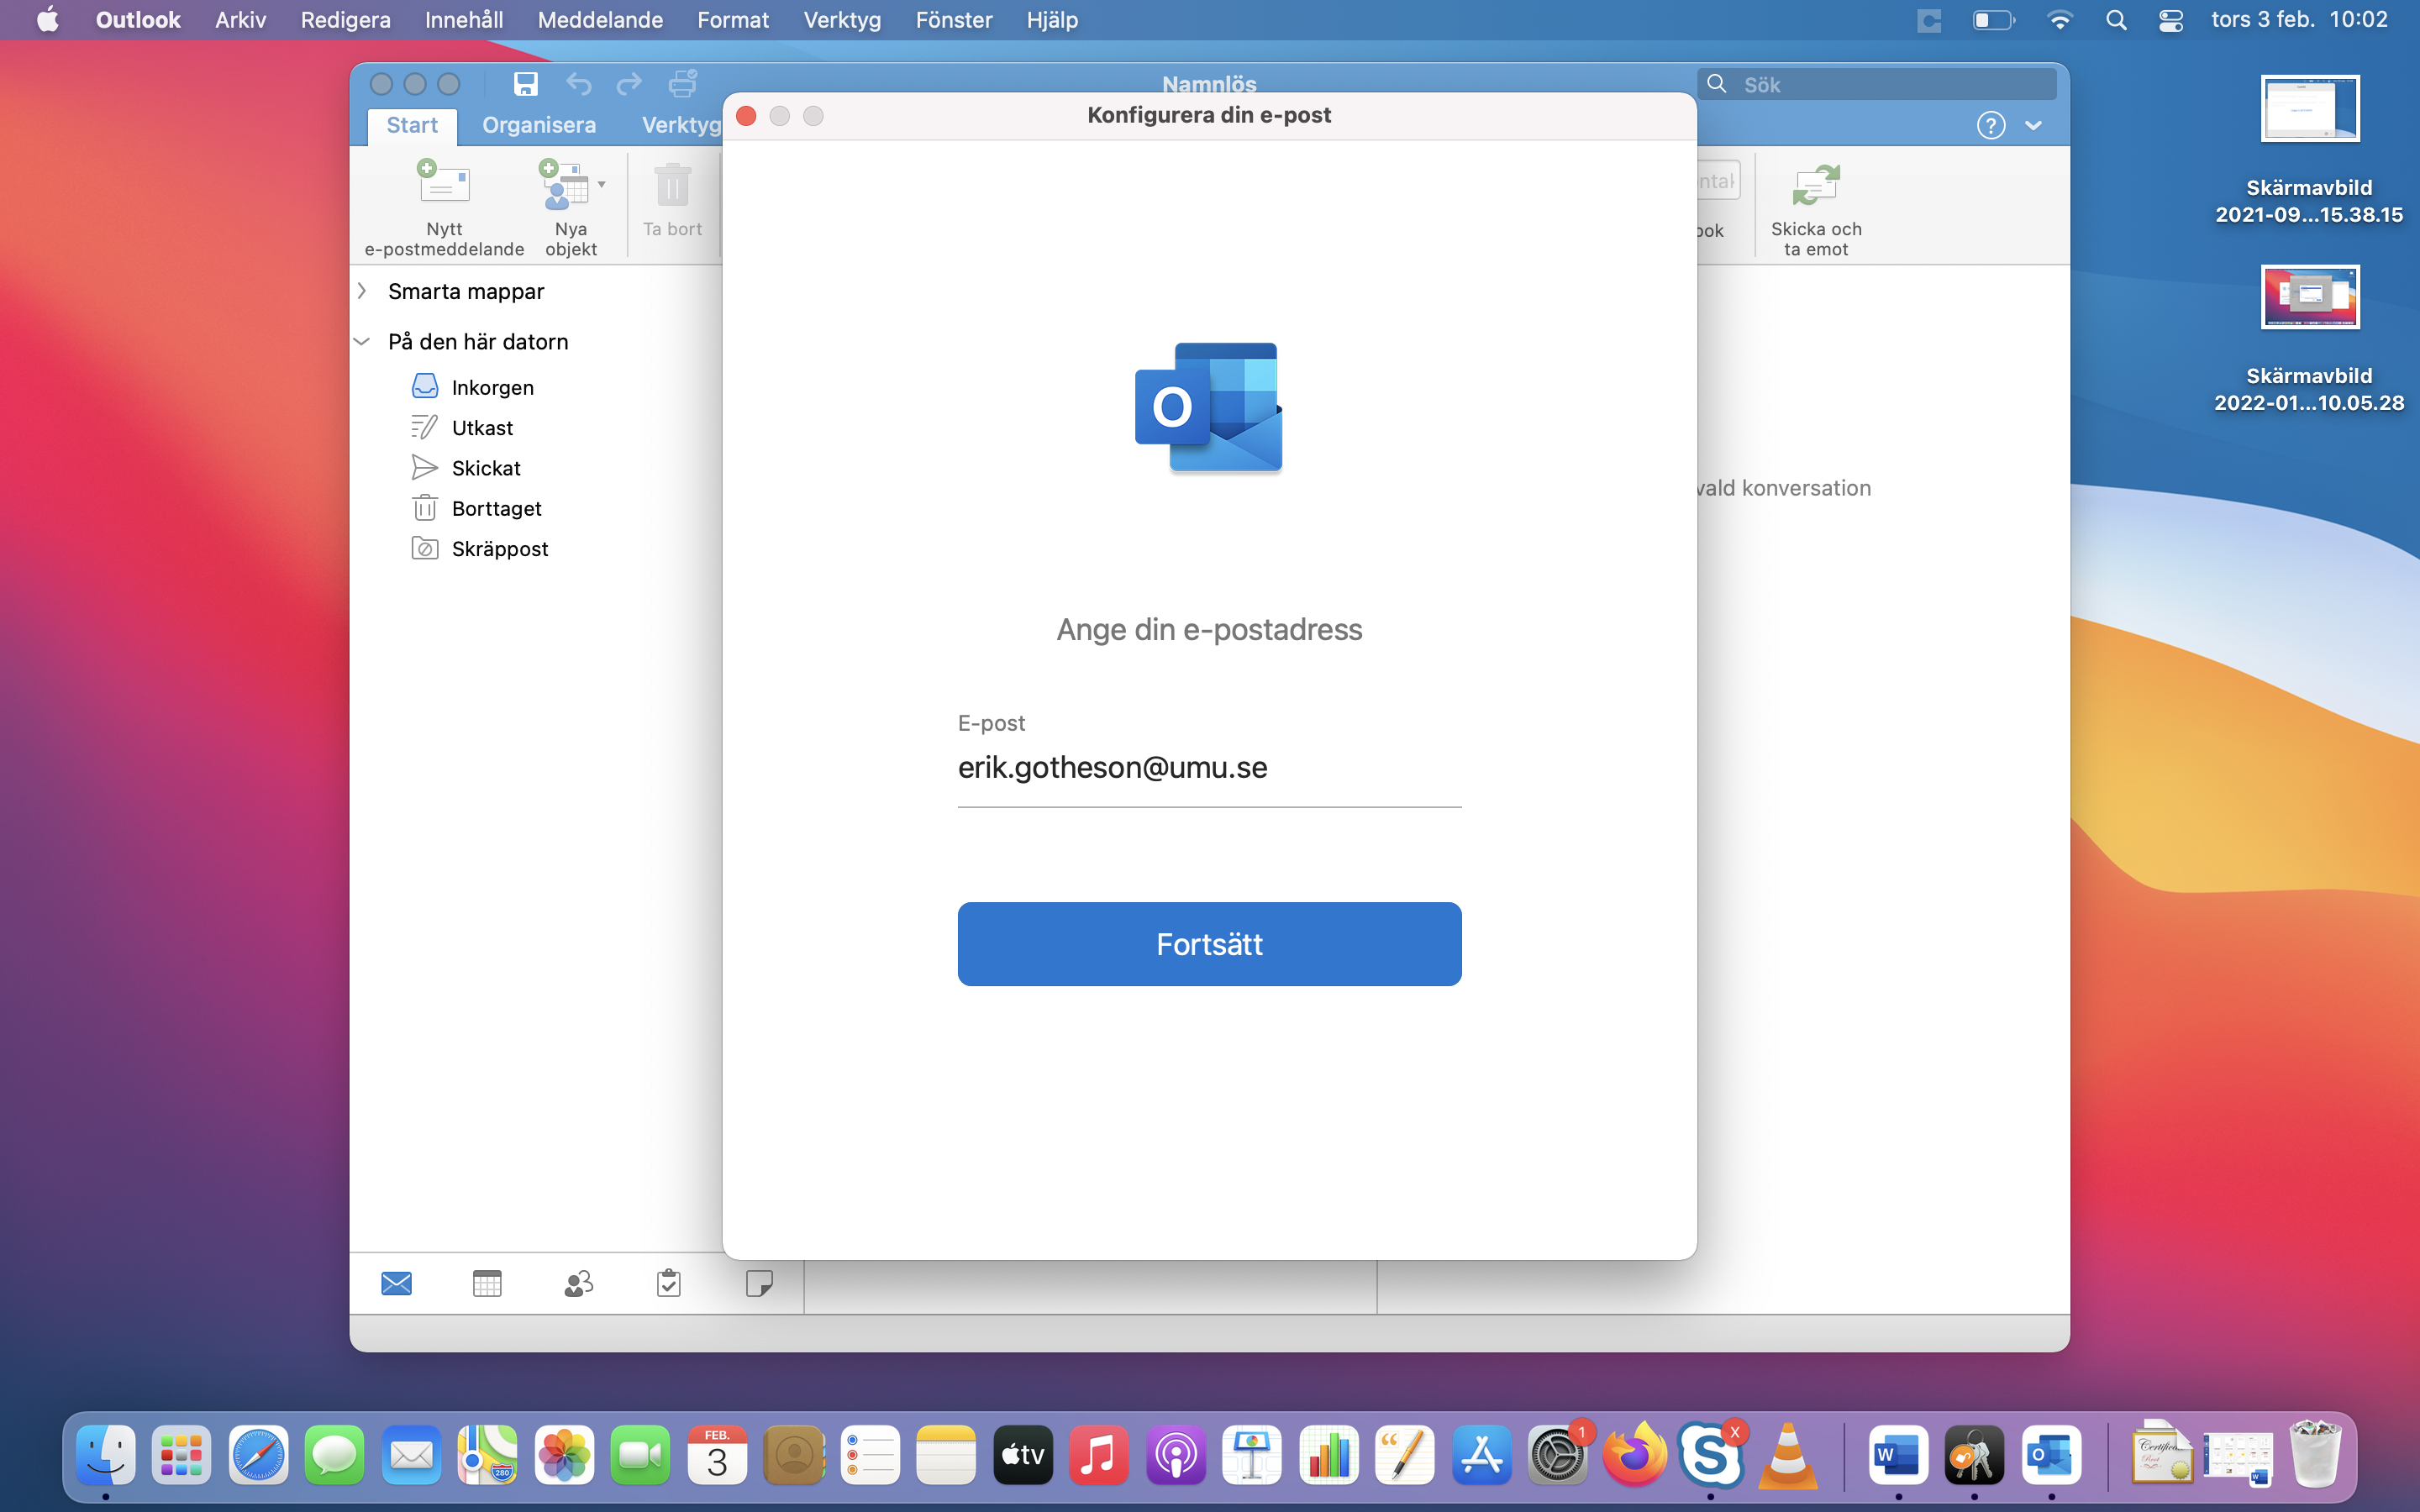Open the Fönster menu

click(954, 20)
